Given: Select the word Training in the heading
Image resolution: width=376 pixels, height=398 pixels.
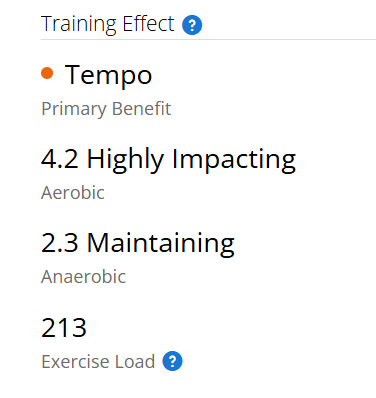Looking at the screenshot, I should pos(79,25).
